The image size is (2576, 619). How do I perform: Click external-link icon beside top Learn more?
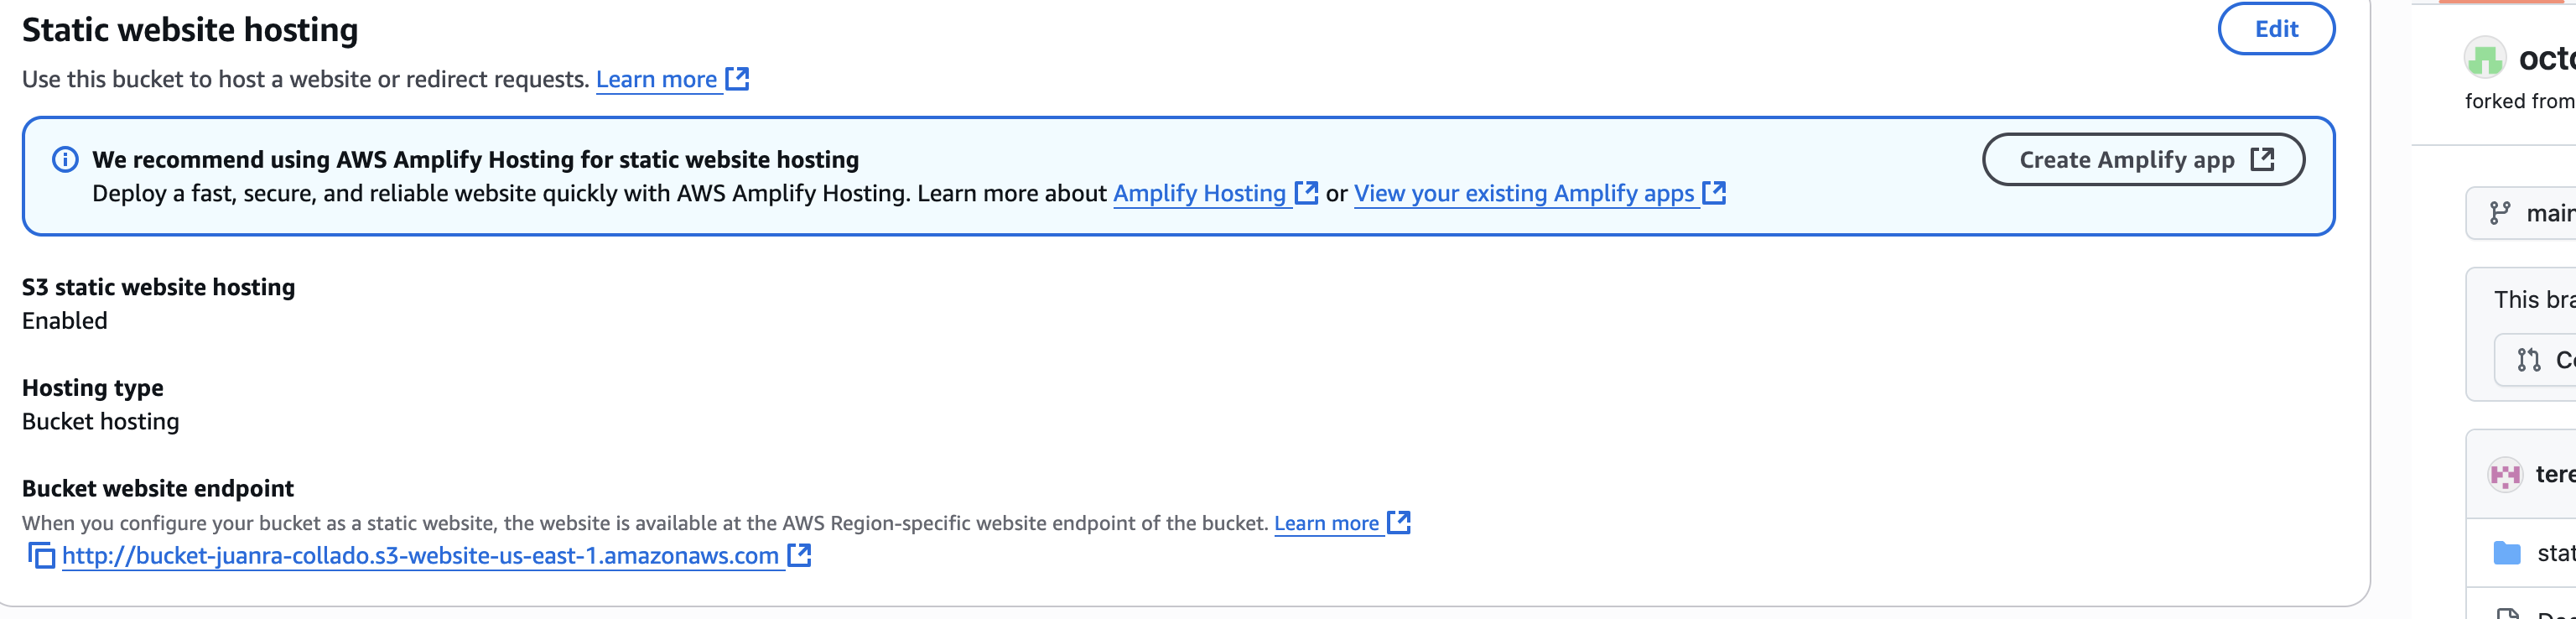737,79
